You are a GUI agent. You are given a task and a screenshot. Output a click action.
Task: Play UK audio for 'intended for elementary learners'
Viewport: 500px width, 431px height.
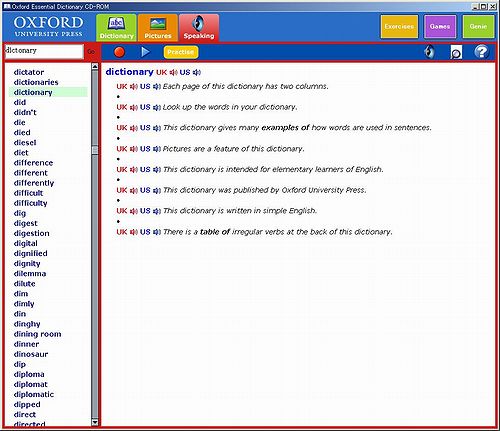[x=134, y=170]
